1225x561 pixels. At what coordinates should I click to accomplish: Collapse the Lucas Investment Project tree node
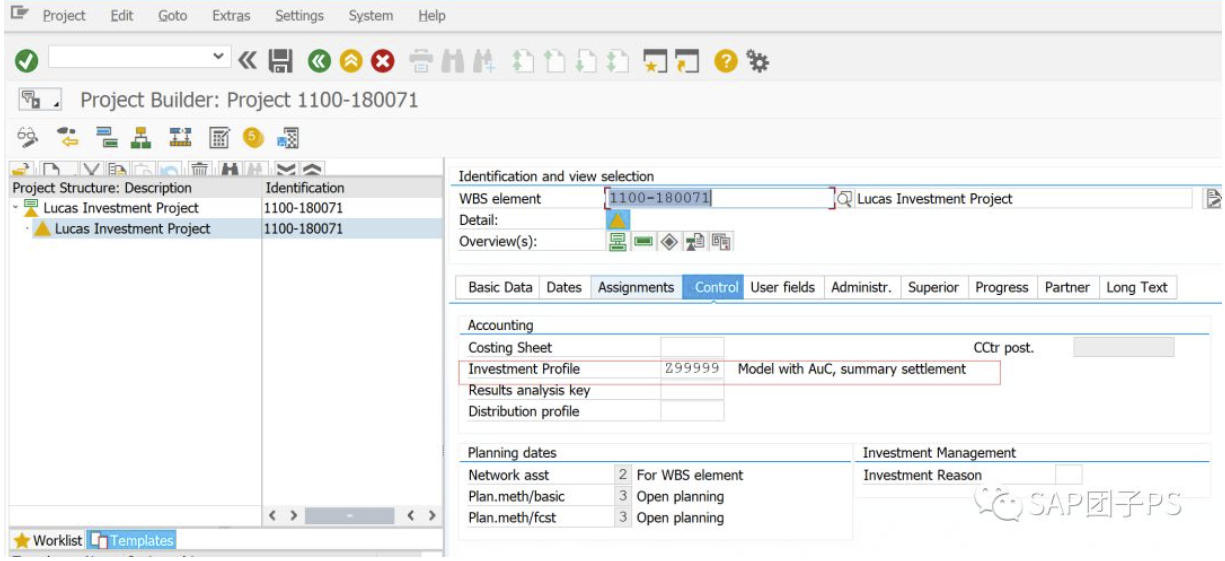click(x=15, y=208)
